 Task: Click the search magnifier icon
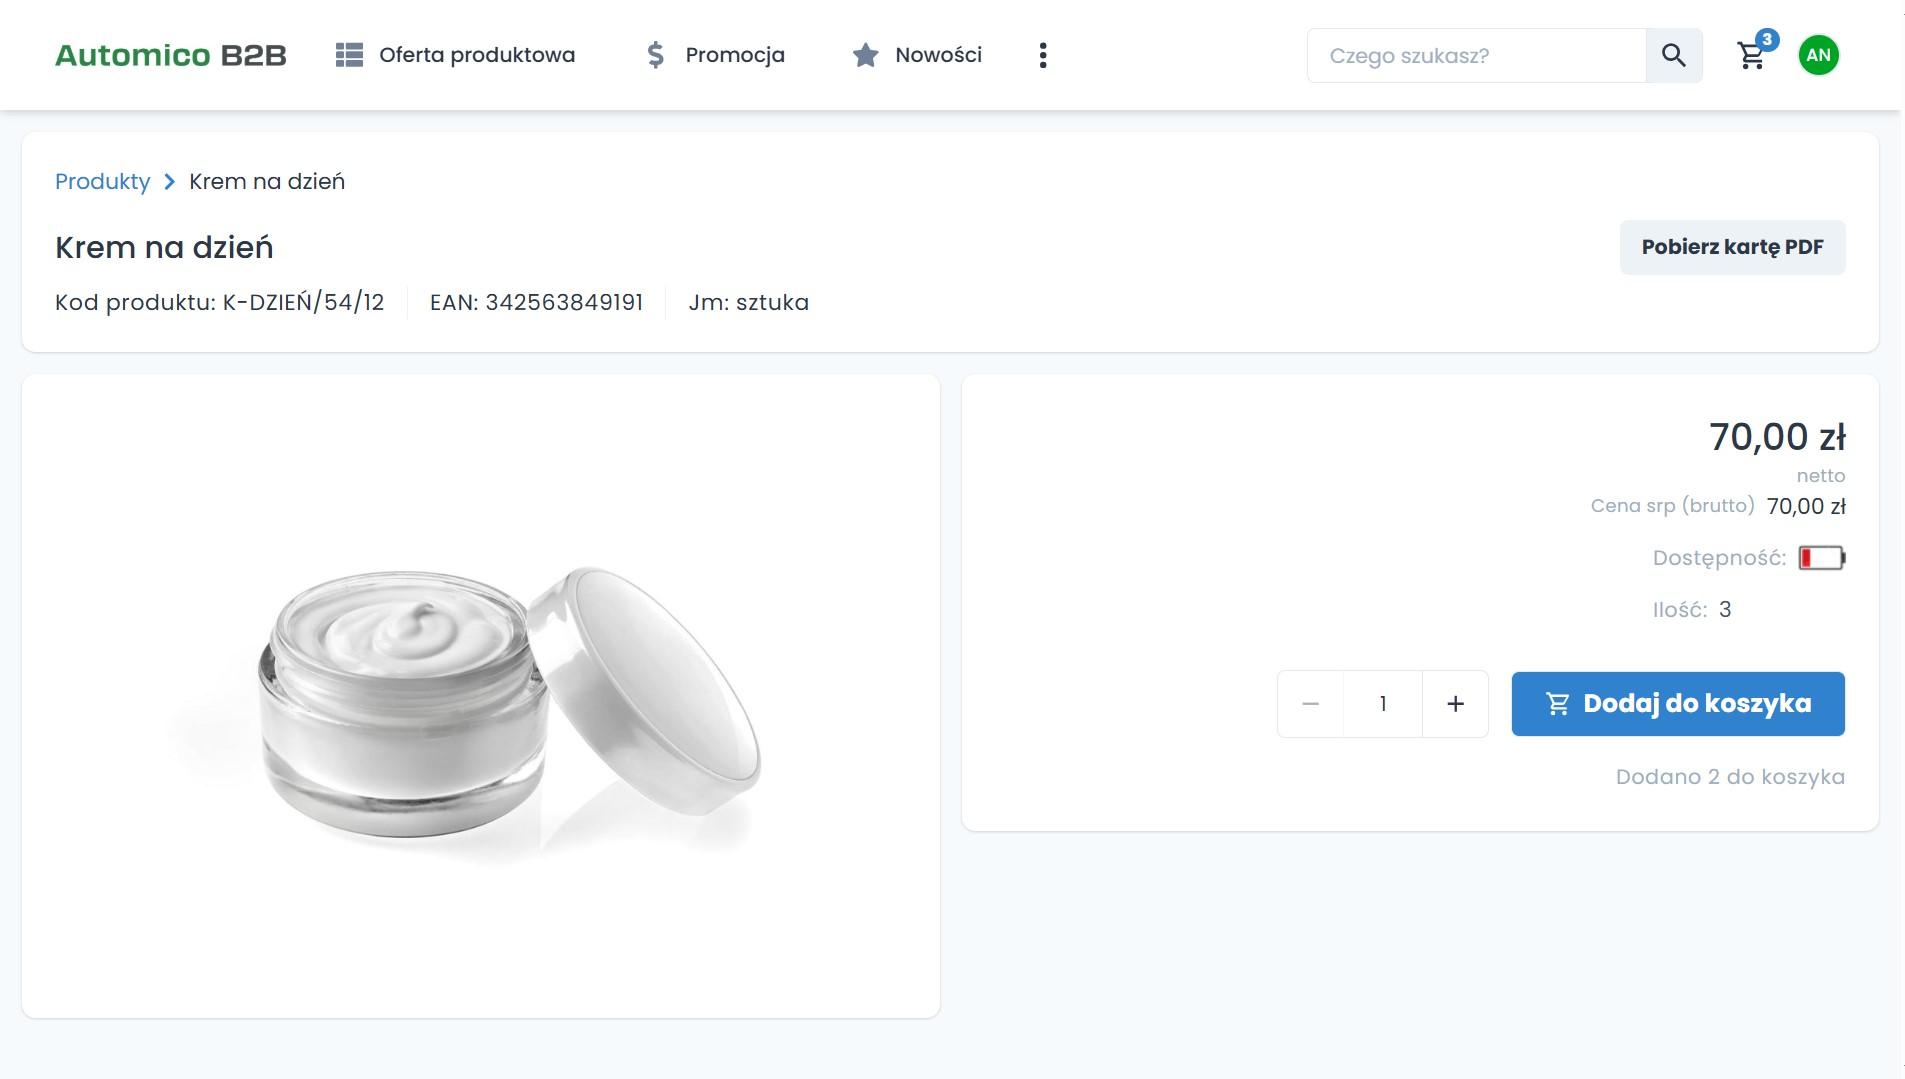(x=1673, y=55)
